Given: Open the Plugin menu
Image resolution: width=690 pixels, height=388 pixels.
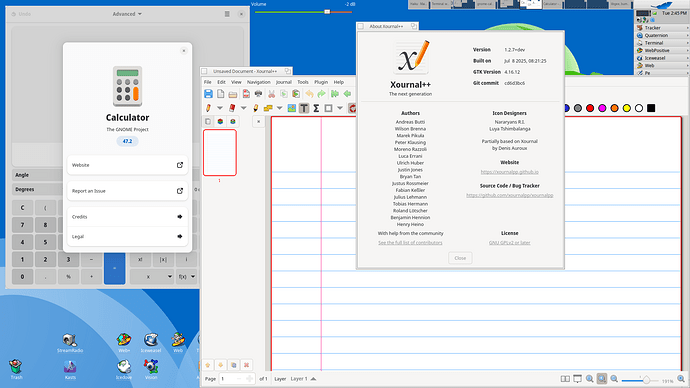Looking at the screenshot, I should click(x=321, y=82).
